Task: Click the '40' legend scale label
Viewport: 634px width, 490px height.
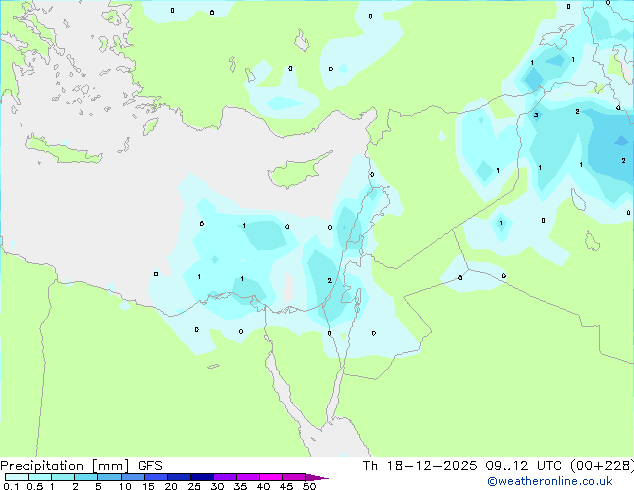Action: pos(263,486)
